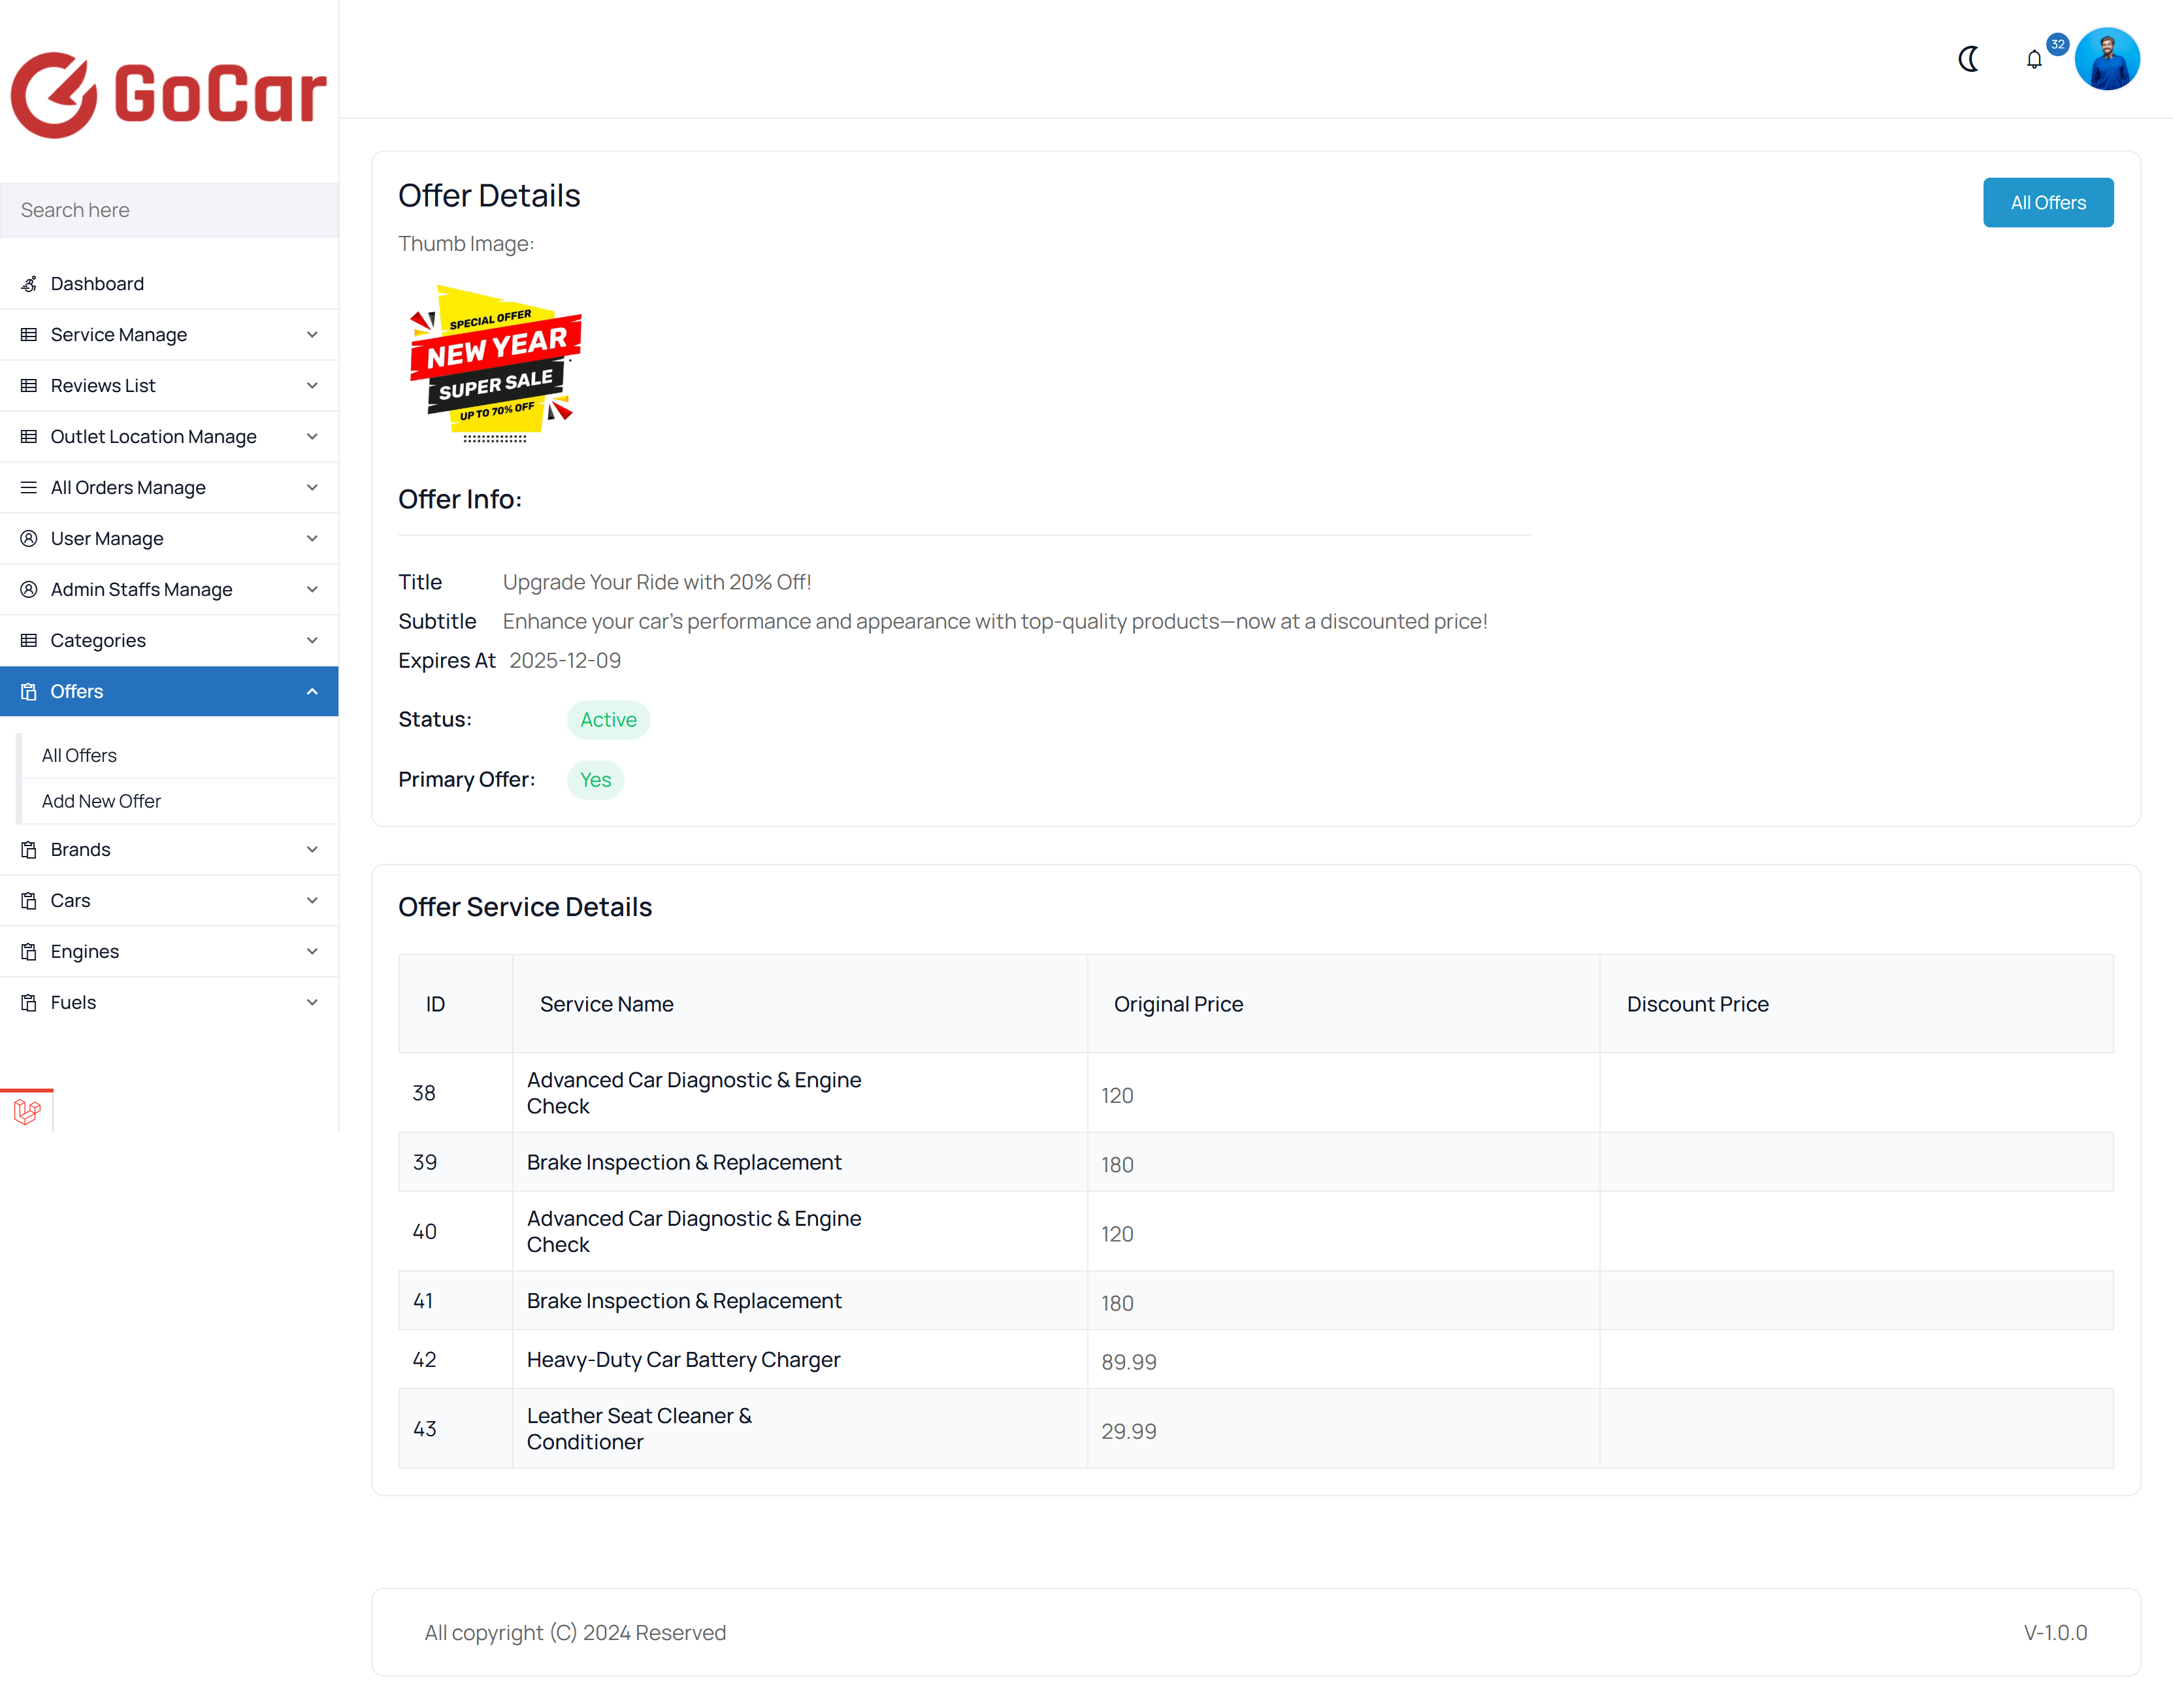Click the Active status badge
The image size is (2173, 1708).
pyautogui.click(x=608, y=720)
